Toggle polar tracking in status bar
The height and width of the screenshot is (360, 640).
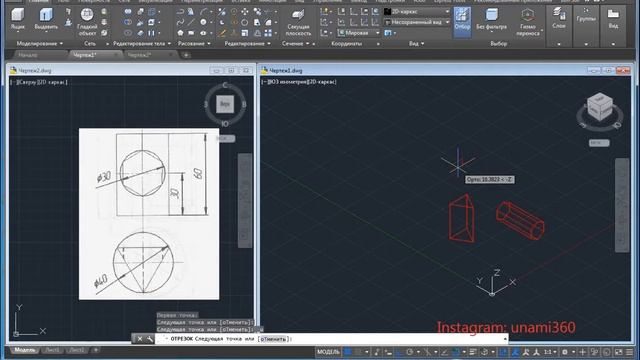coord(410,352)
